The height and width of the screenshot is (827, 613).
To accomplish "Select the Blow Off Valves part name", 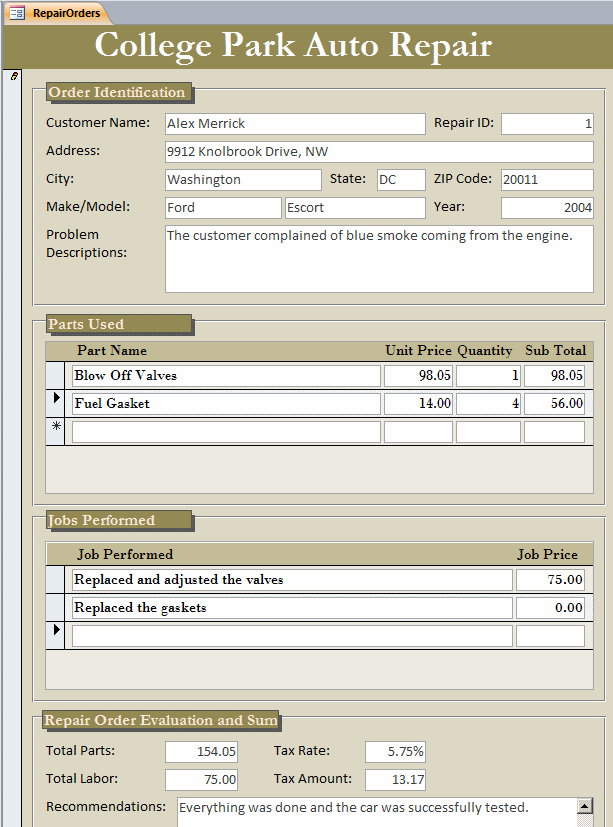I will click(226, 376).
